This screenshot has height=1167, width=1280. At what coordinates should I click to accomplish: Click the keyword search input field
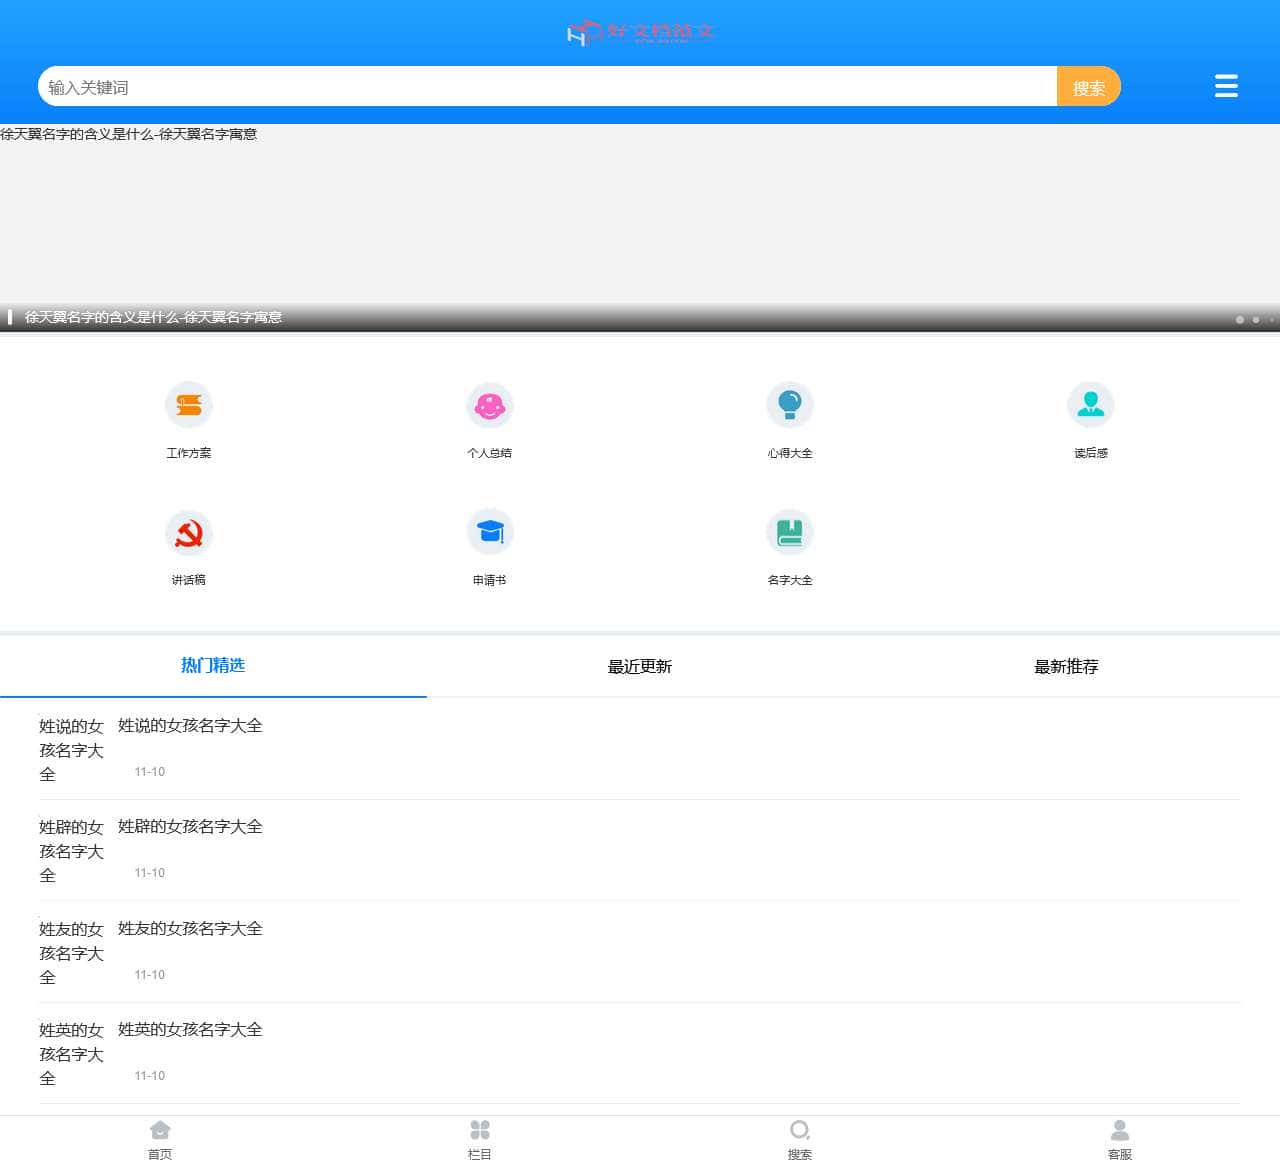coord(547,87)
